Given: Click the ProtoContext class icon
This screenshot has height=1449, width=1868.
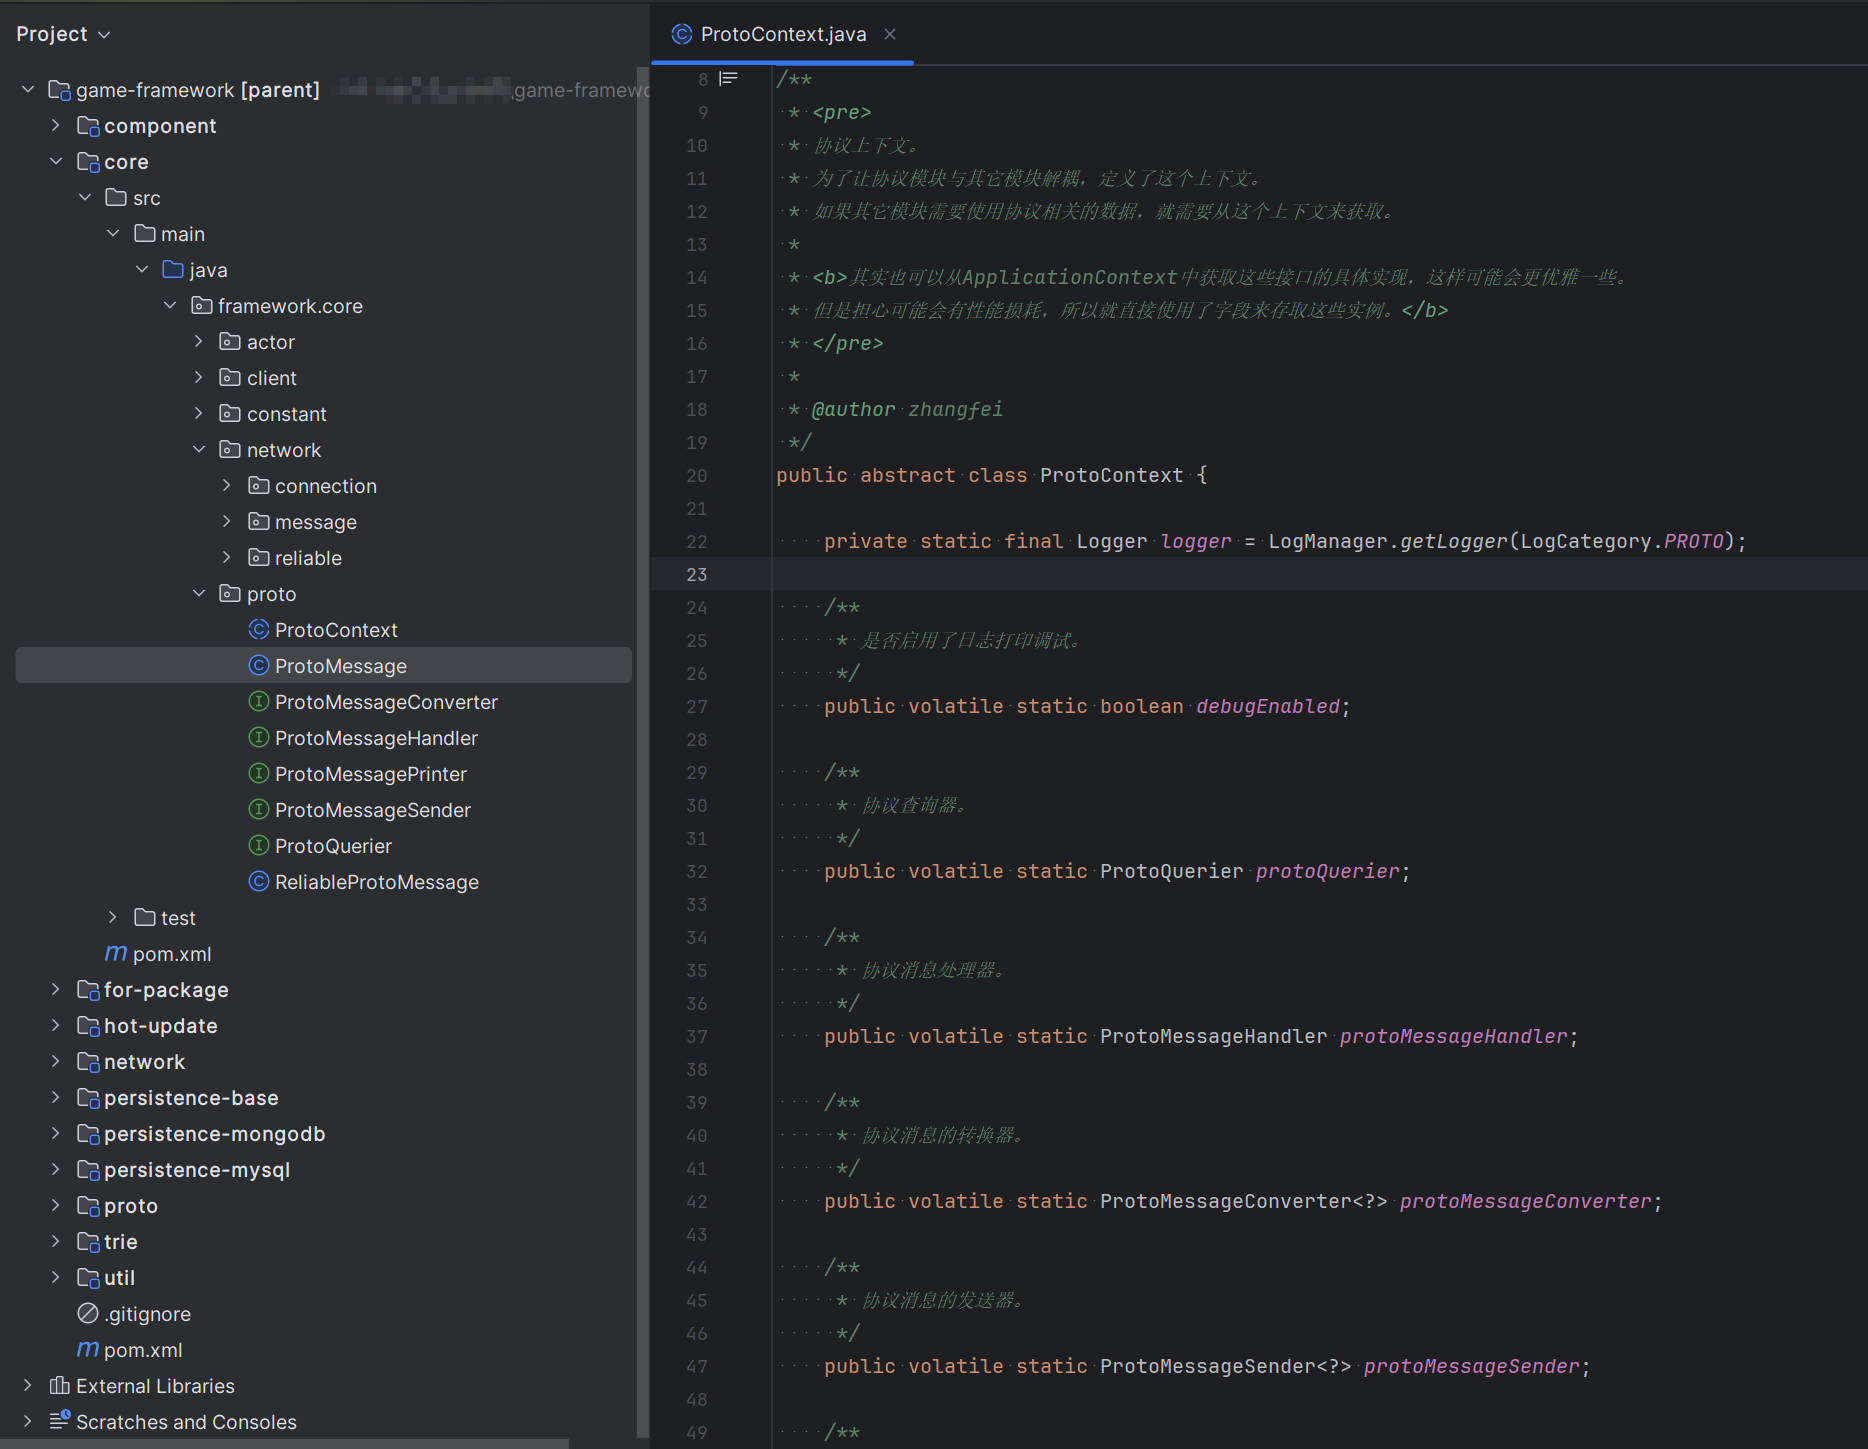Looking at the screenshot, I should (x=258, y=629).
